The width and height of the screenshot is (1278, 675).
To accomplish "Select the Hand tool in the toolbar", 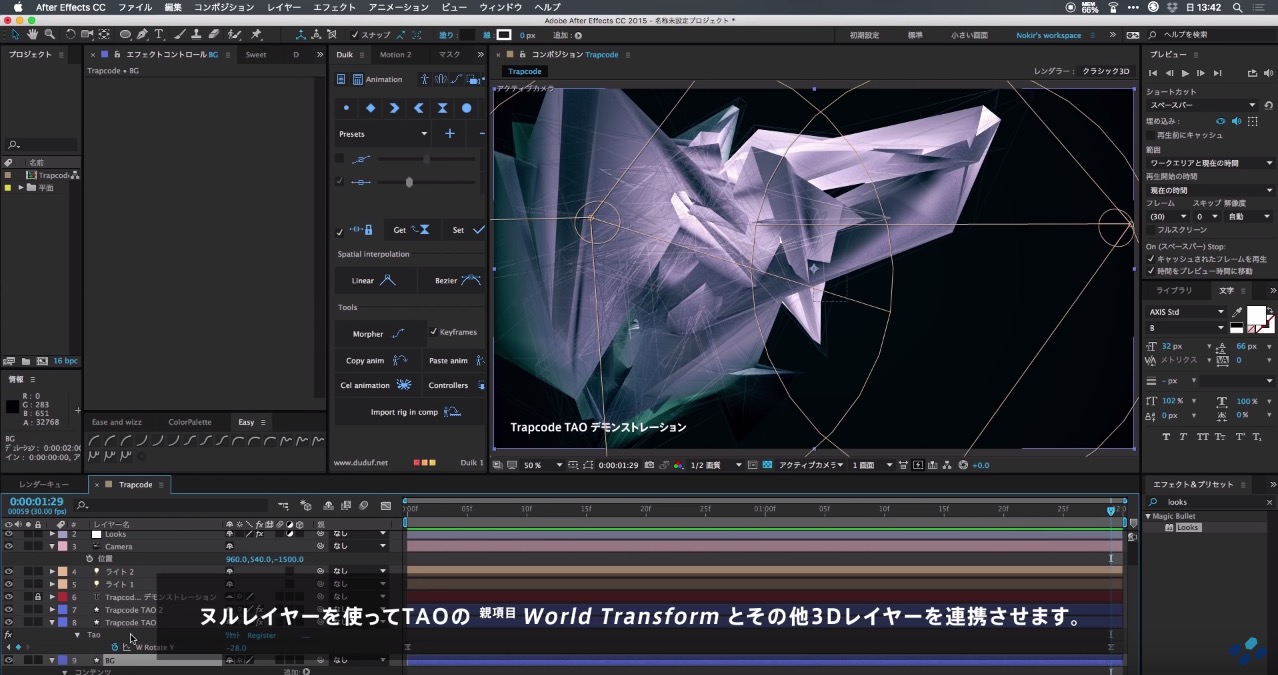I will tap(33, 33).
